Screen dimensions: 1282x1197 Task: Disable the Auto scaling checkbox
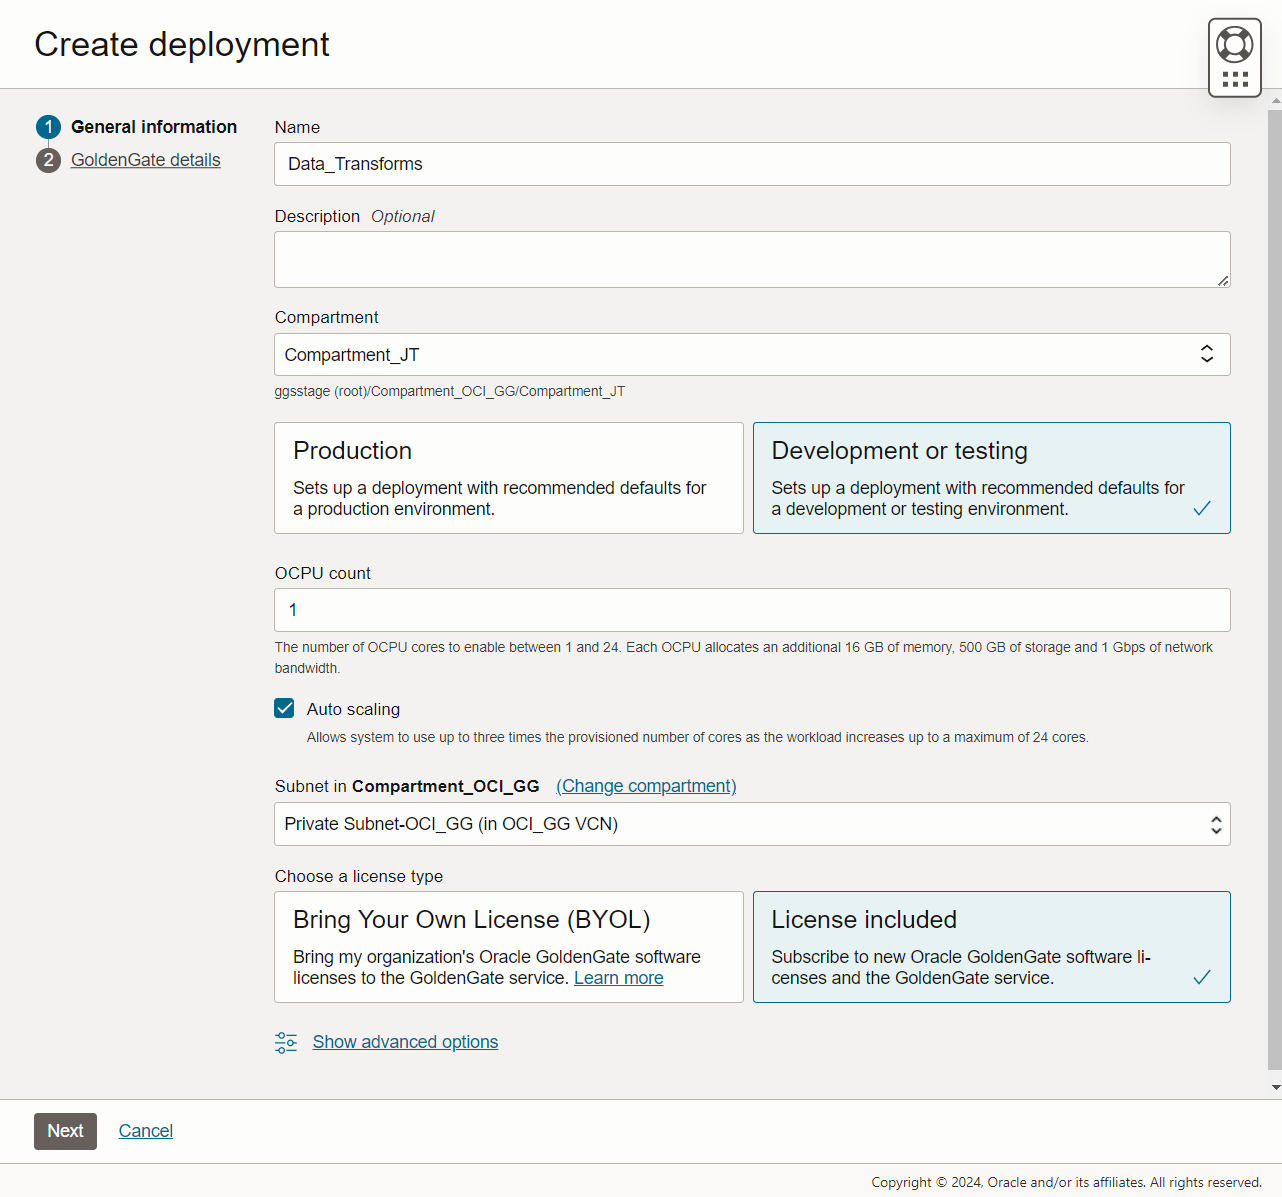(x=284, y=708)
